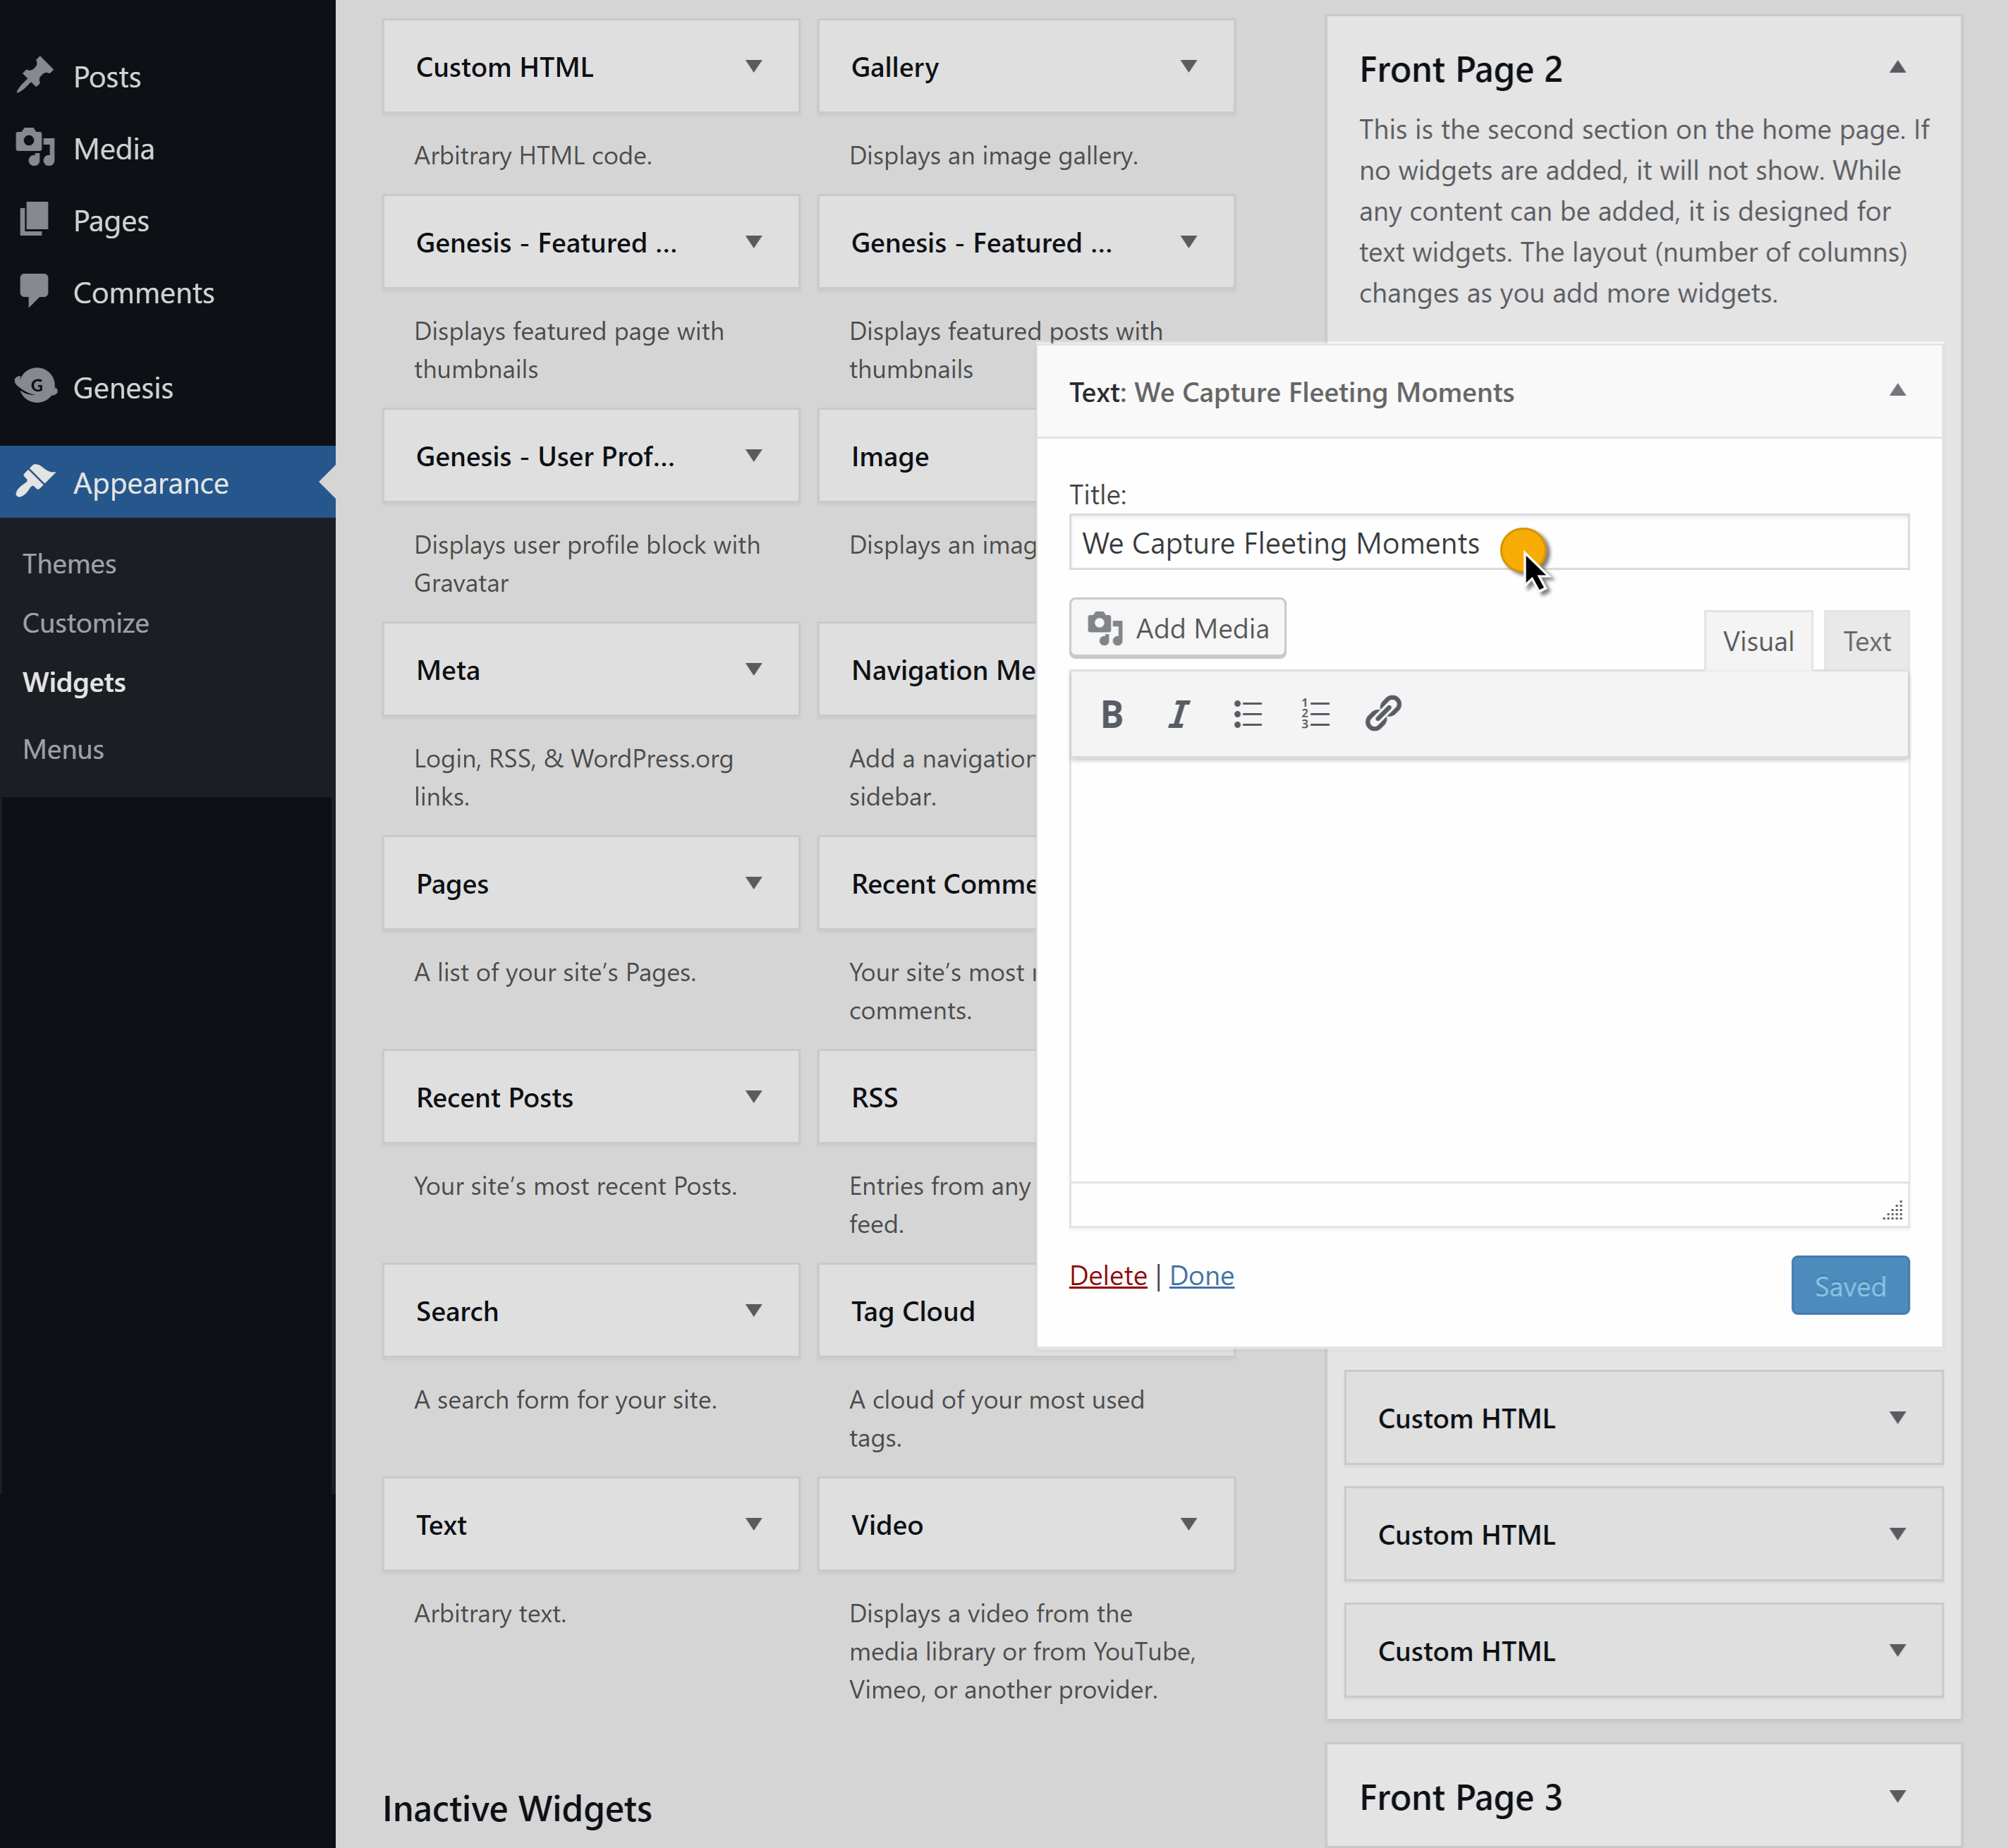The image size is (2008, 1848).
Task: Click the Delete widget link
Action: click(1107, 1275)
